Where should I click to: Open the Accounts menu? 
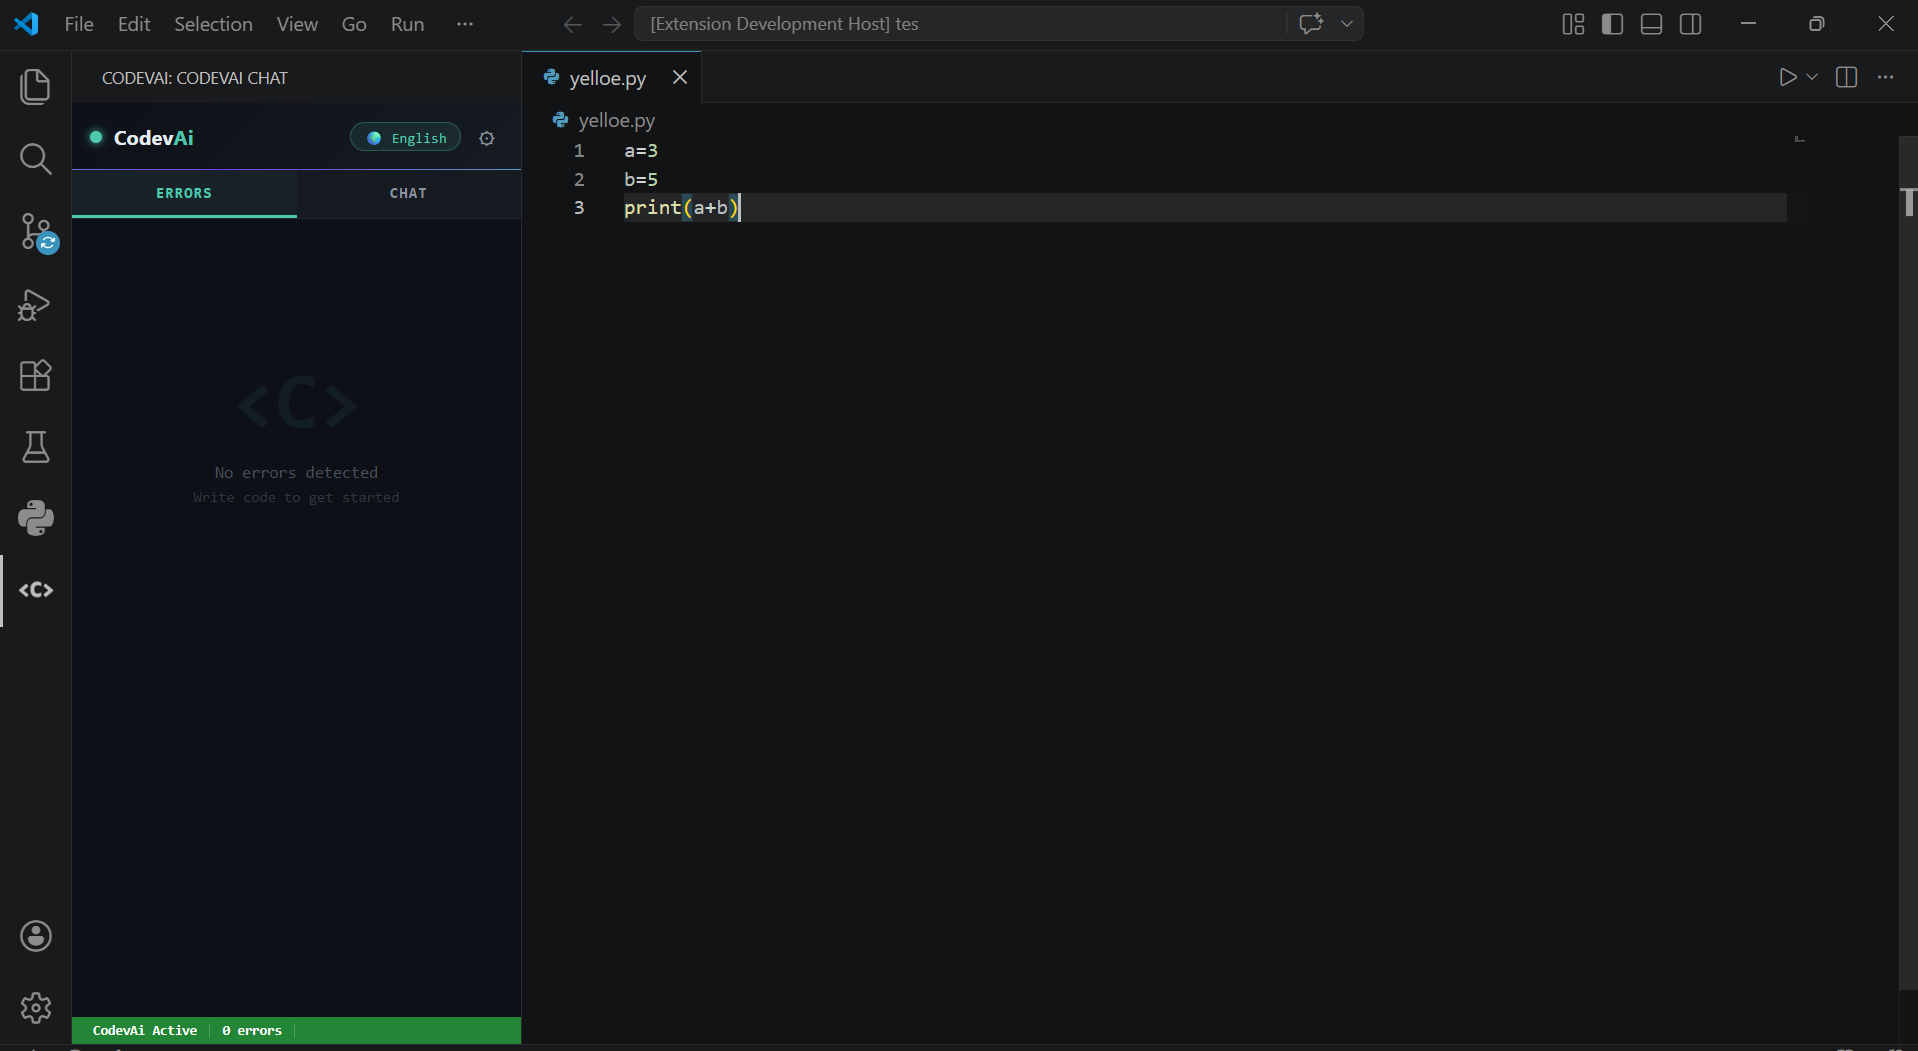pyautogui.click(x=36, y=936)
